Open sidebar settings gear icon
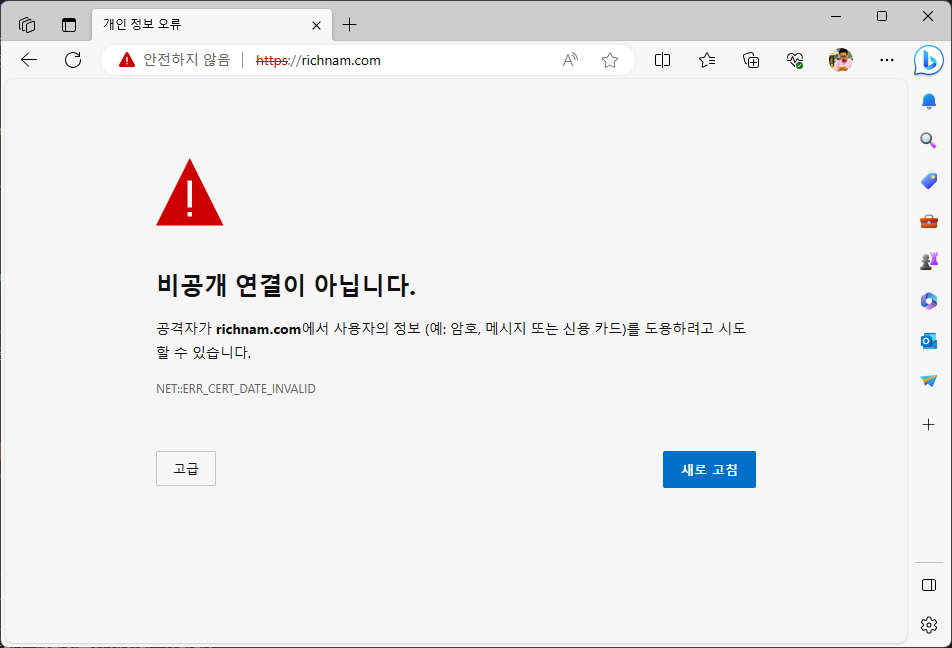 click(928, 624)
